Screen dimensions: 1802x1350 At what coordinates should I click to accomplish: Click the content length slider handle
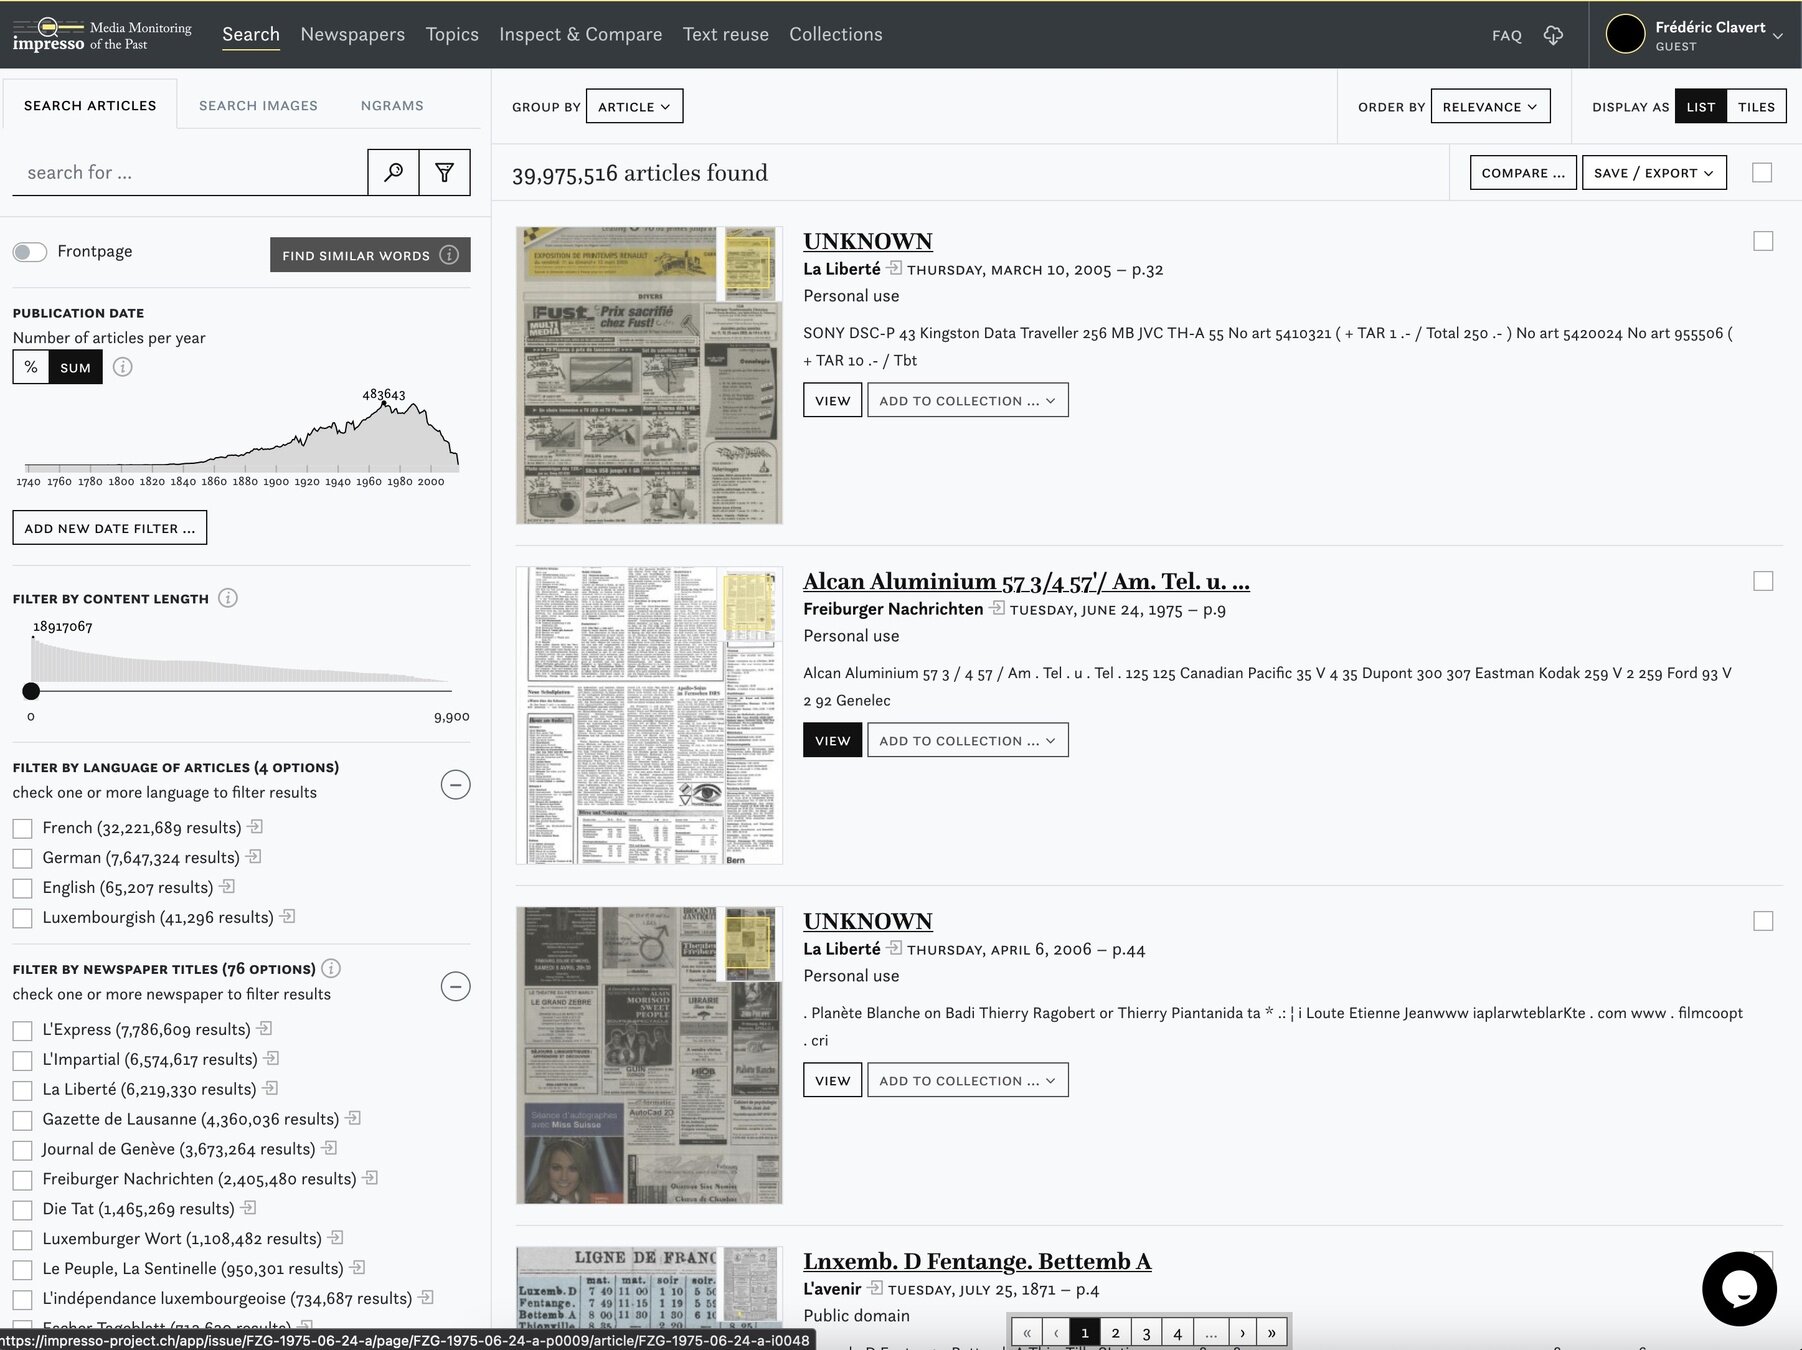point(31,691)
